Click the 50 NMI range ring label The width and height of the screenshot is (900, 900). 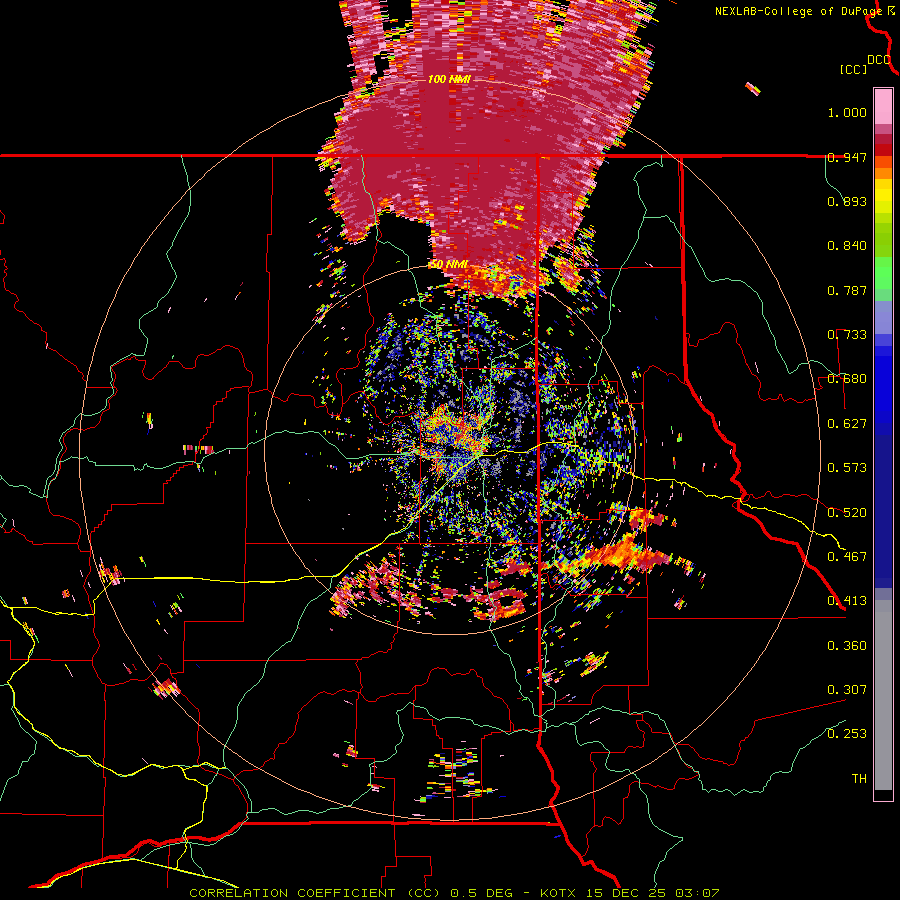[x=449, y=265]
